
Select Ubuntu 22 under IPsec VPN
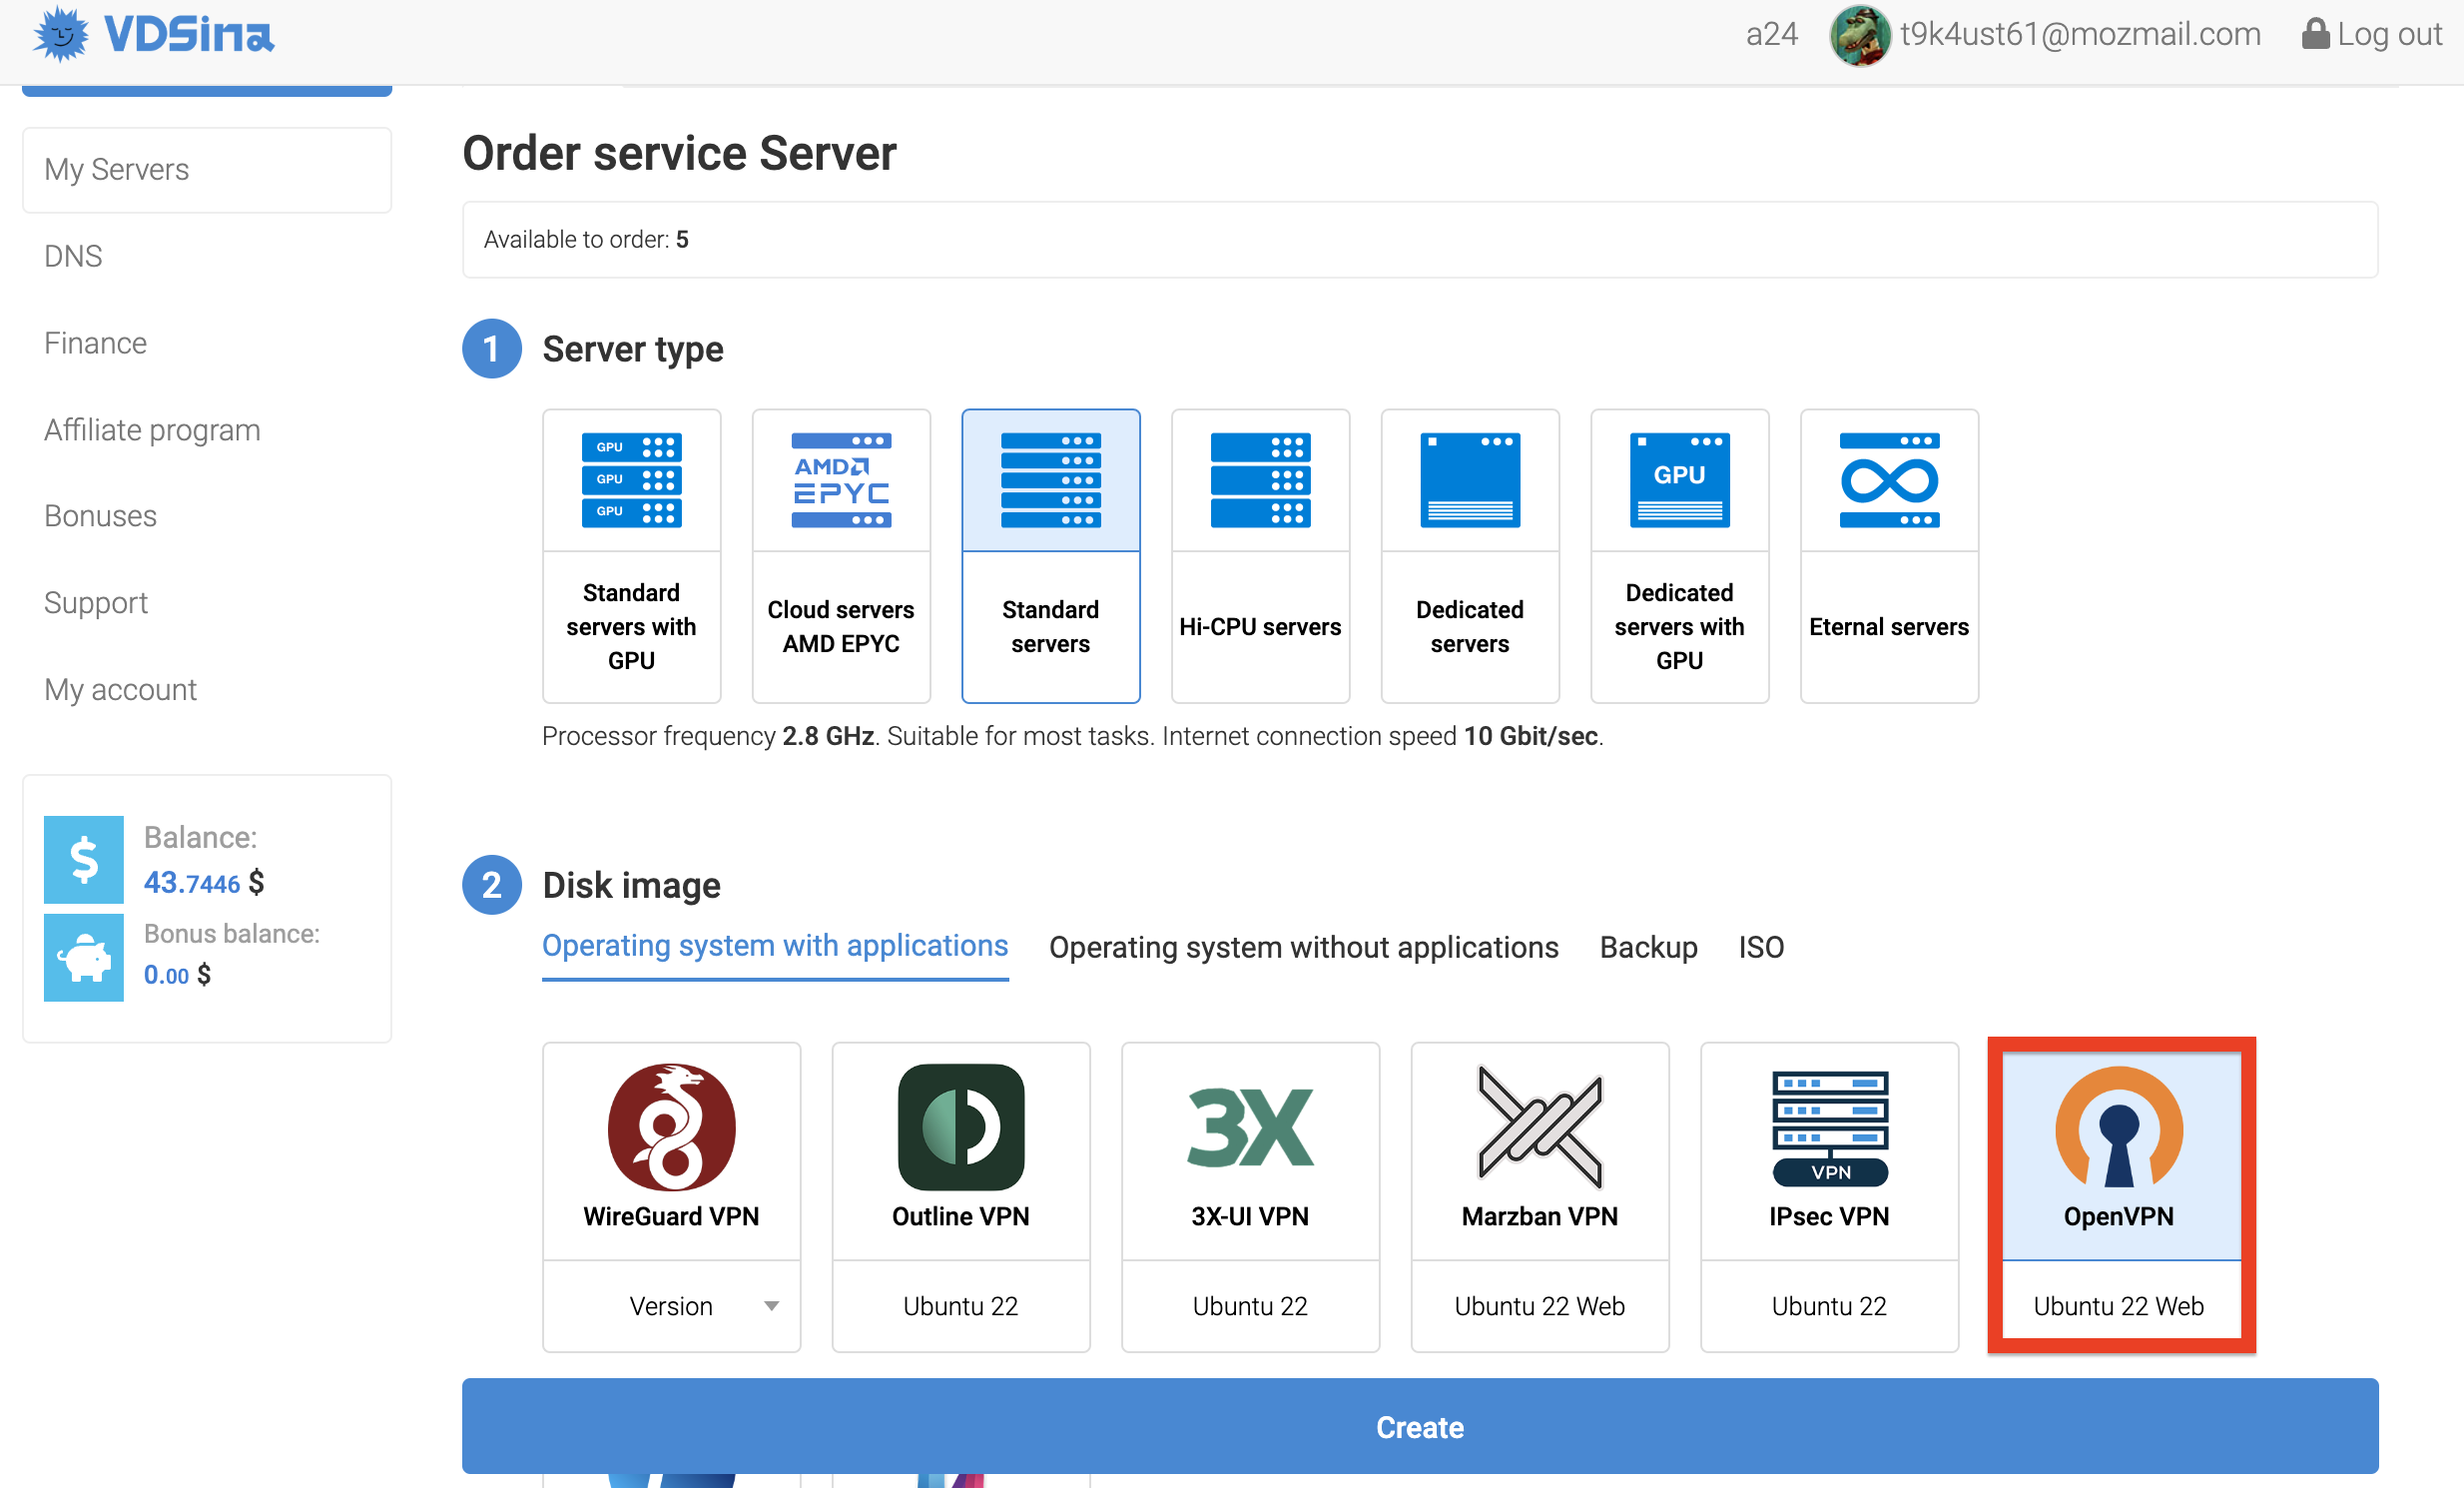(x=1830, y=1306)
